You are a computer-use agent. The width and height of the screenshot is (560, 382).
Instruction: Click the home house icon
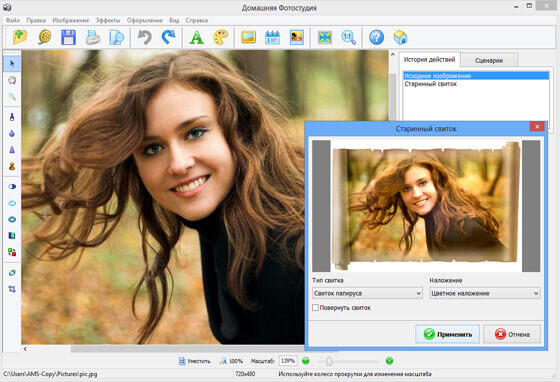(x=400, y=37)
